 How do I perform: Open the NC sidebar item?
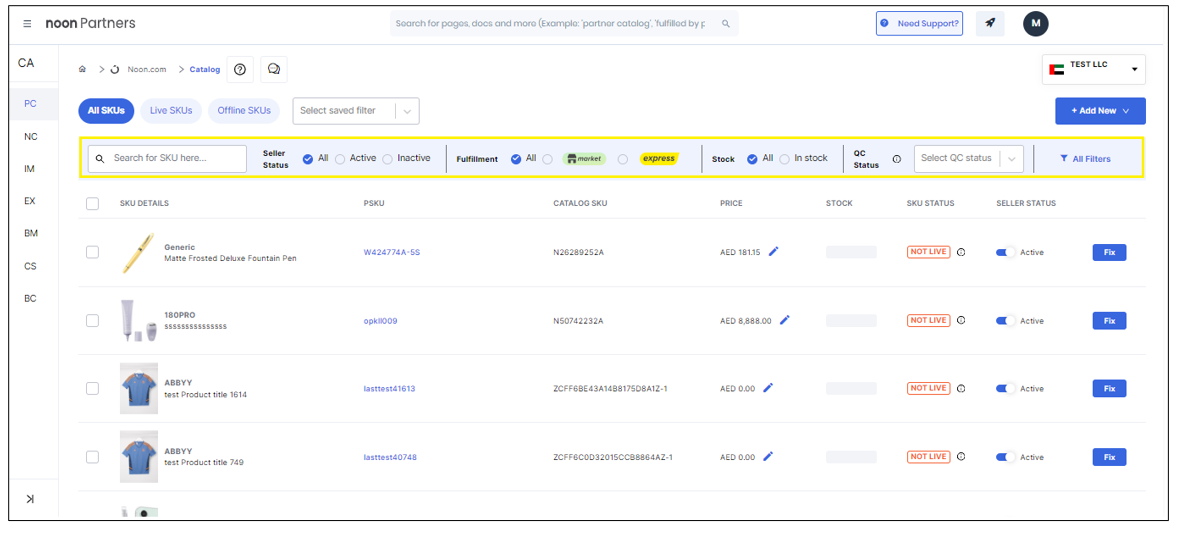point(30,137)
